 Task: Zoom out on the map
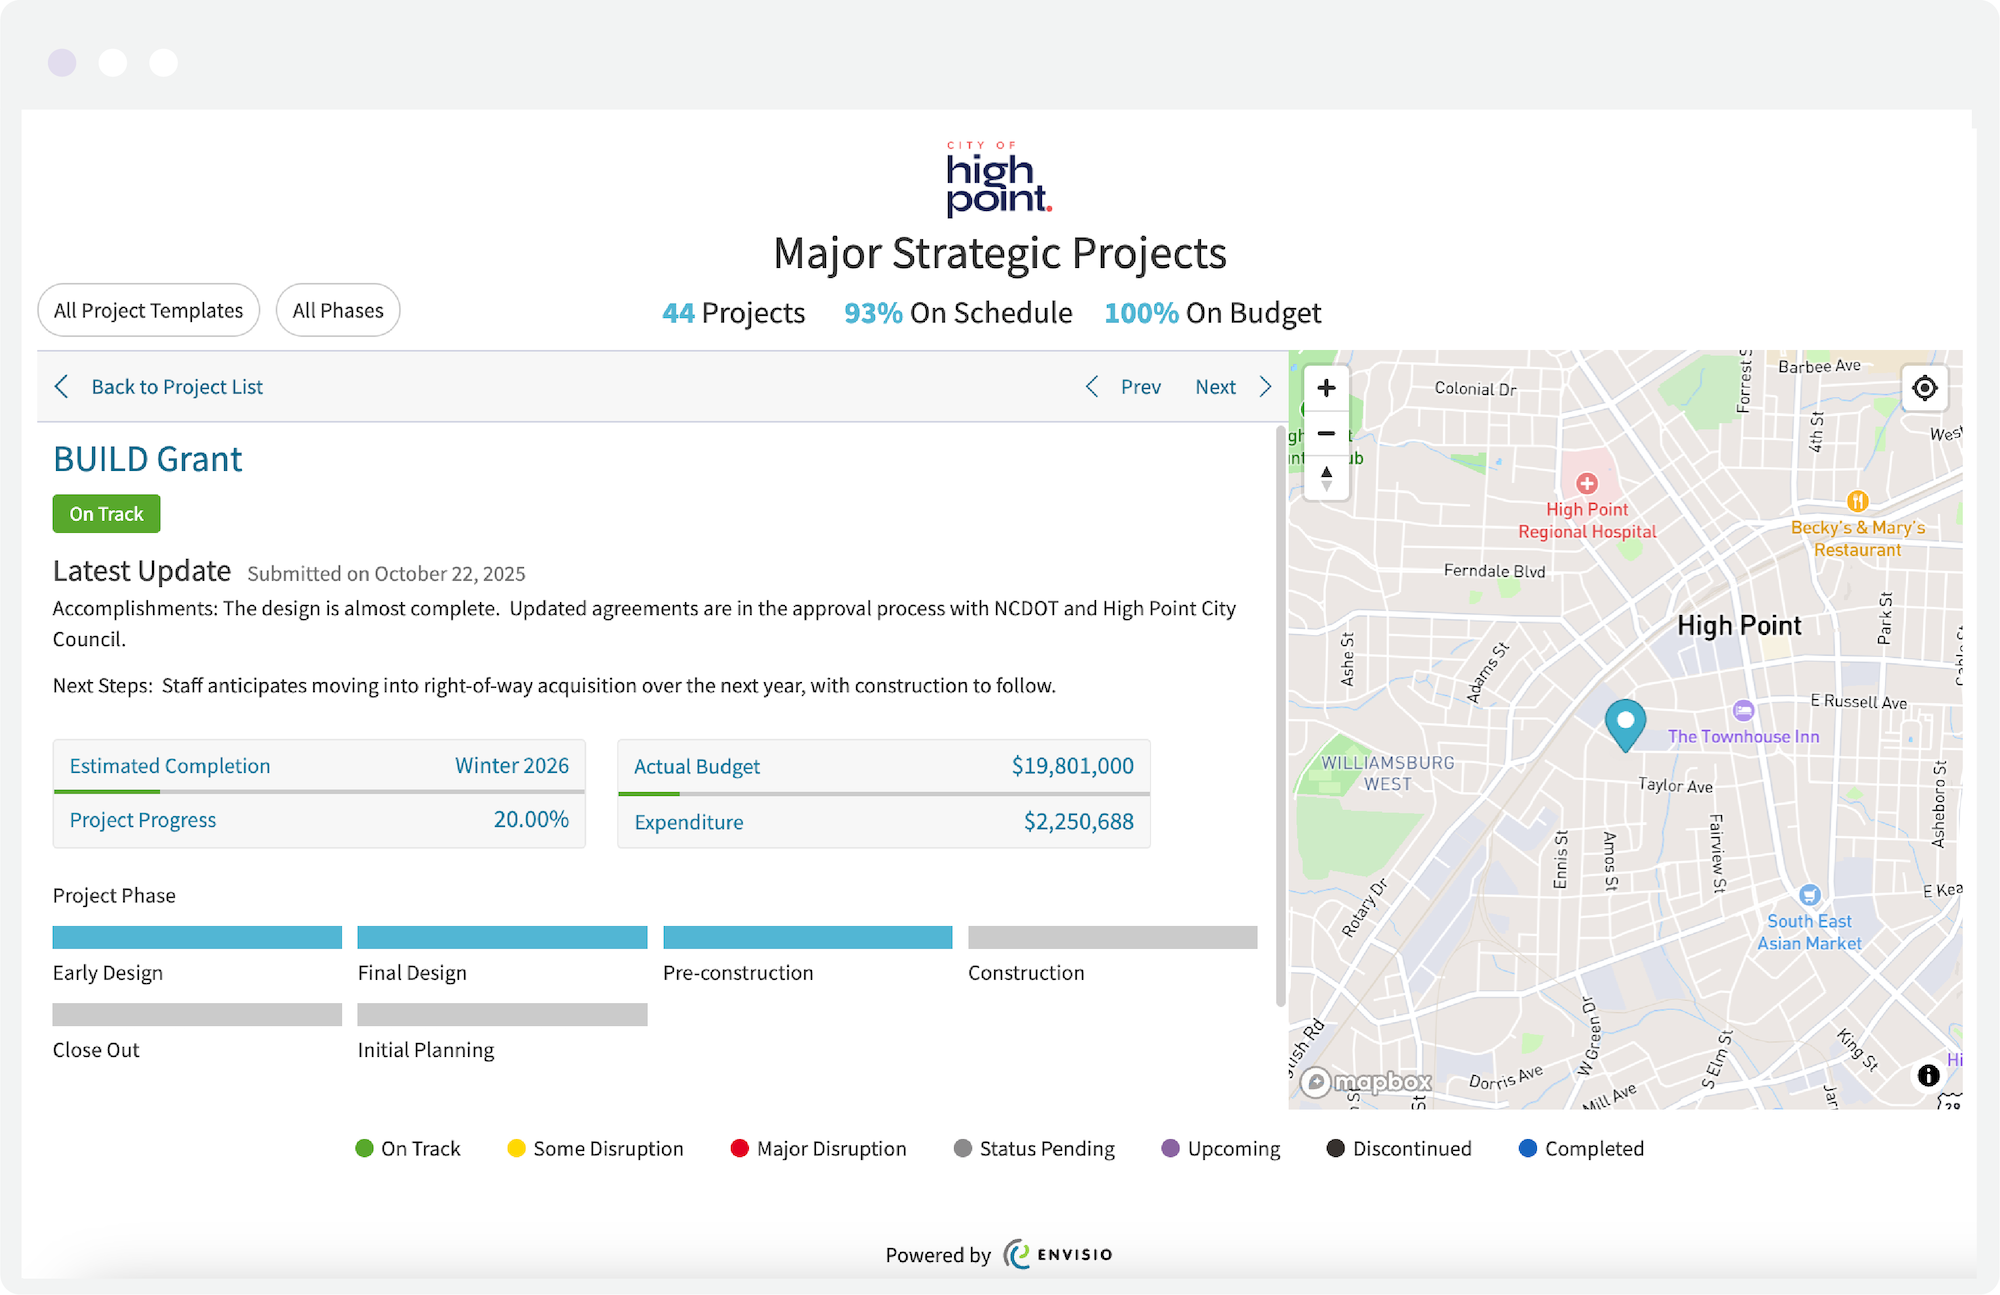click(x=1326, y=433)
